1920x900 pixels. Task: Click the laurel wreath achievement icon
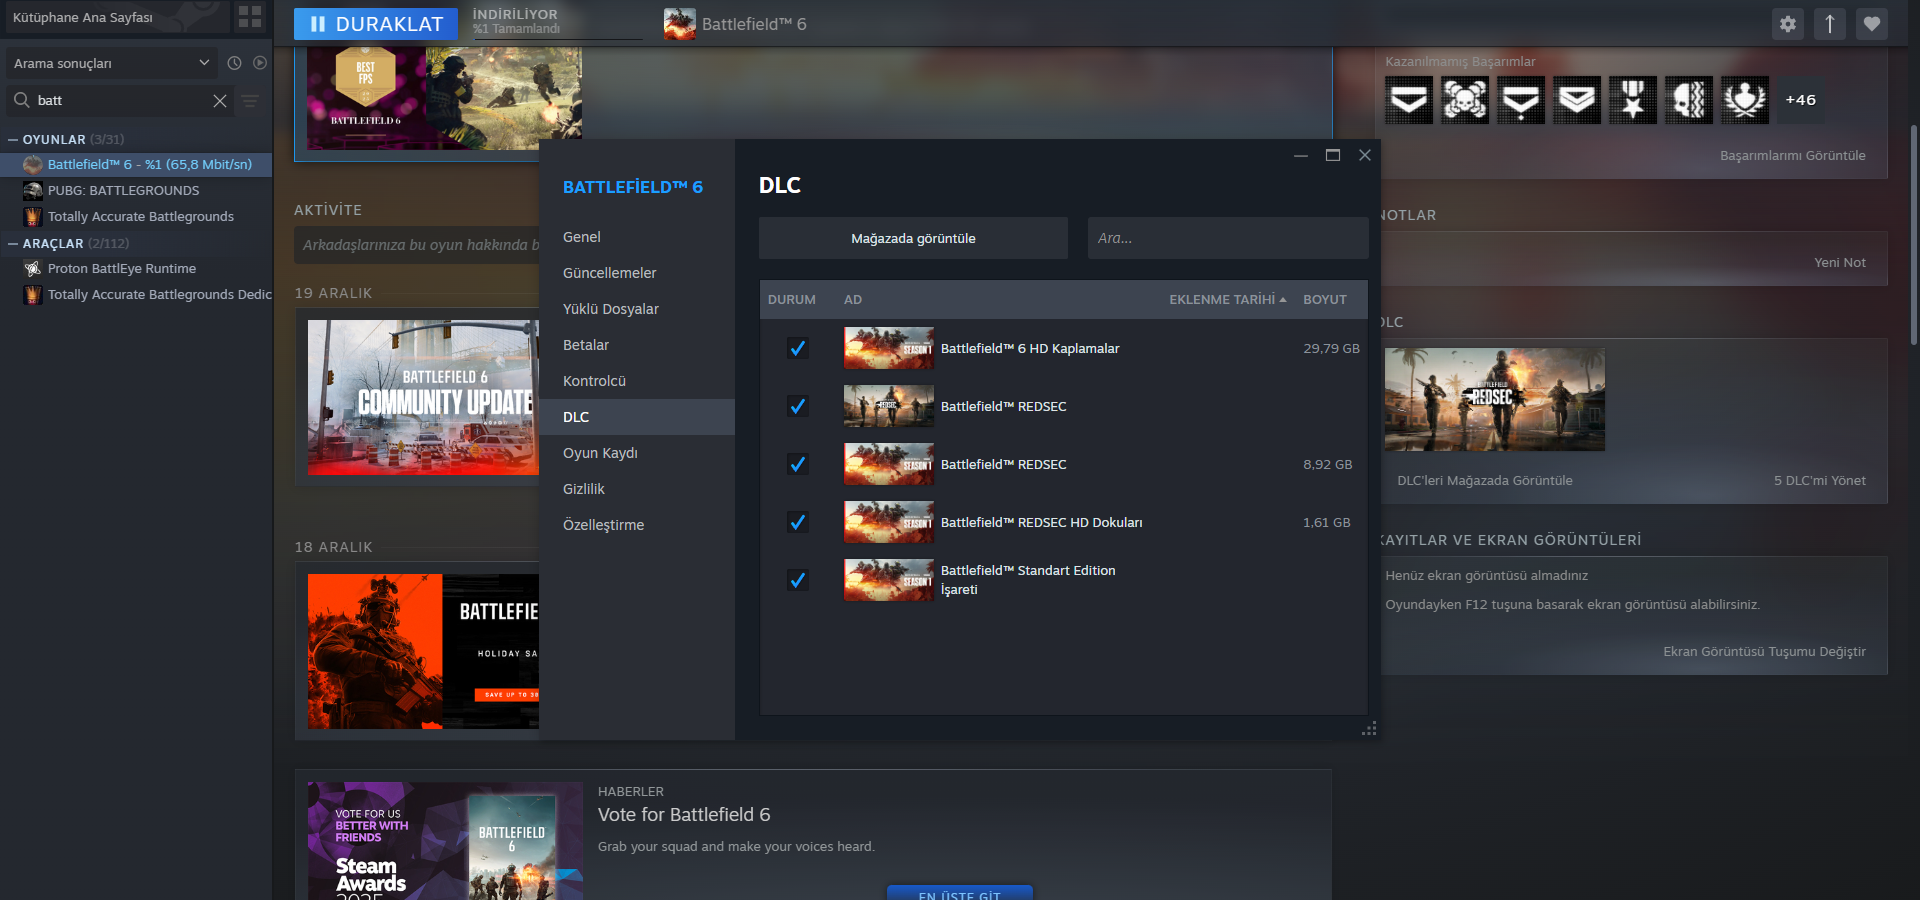point(1745,100)
